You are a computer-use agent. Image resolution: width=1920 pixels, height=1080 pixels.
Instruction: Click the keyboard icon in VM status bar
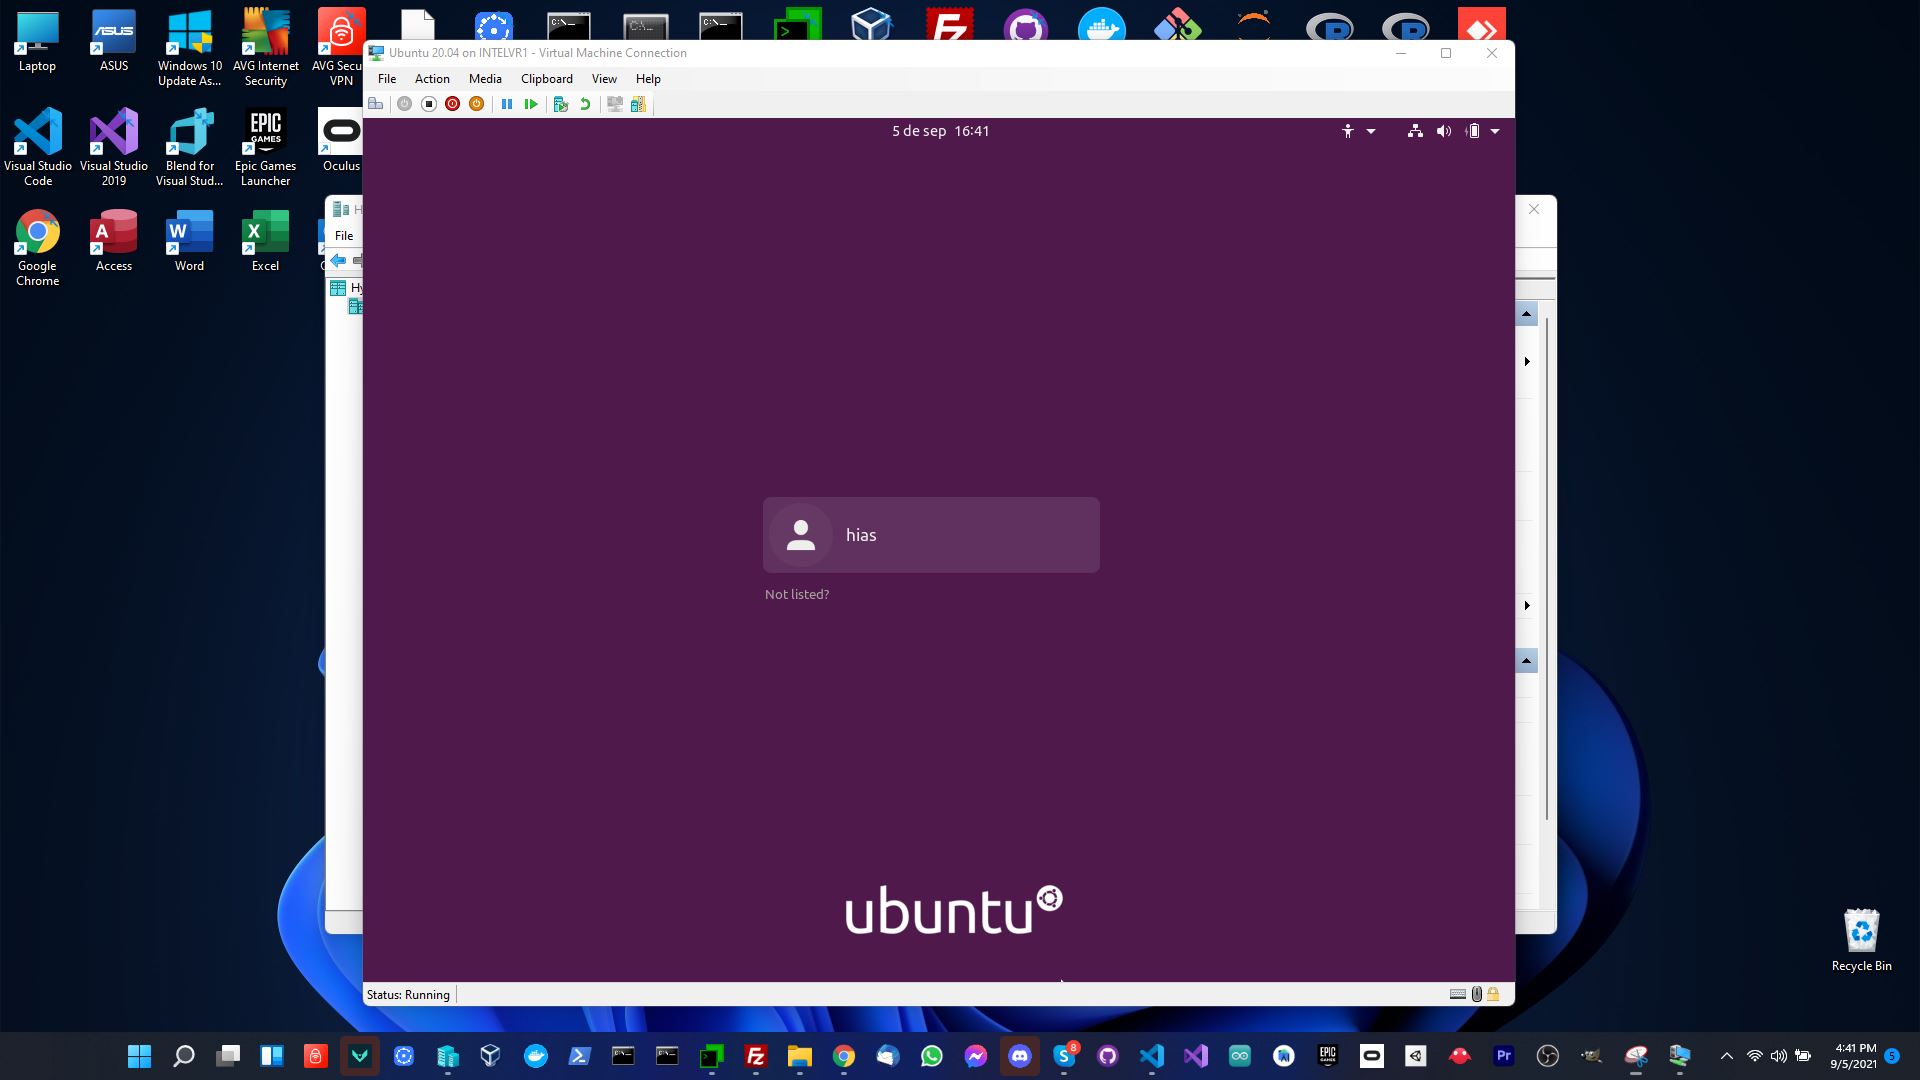[1458, 994]
